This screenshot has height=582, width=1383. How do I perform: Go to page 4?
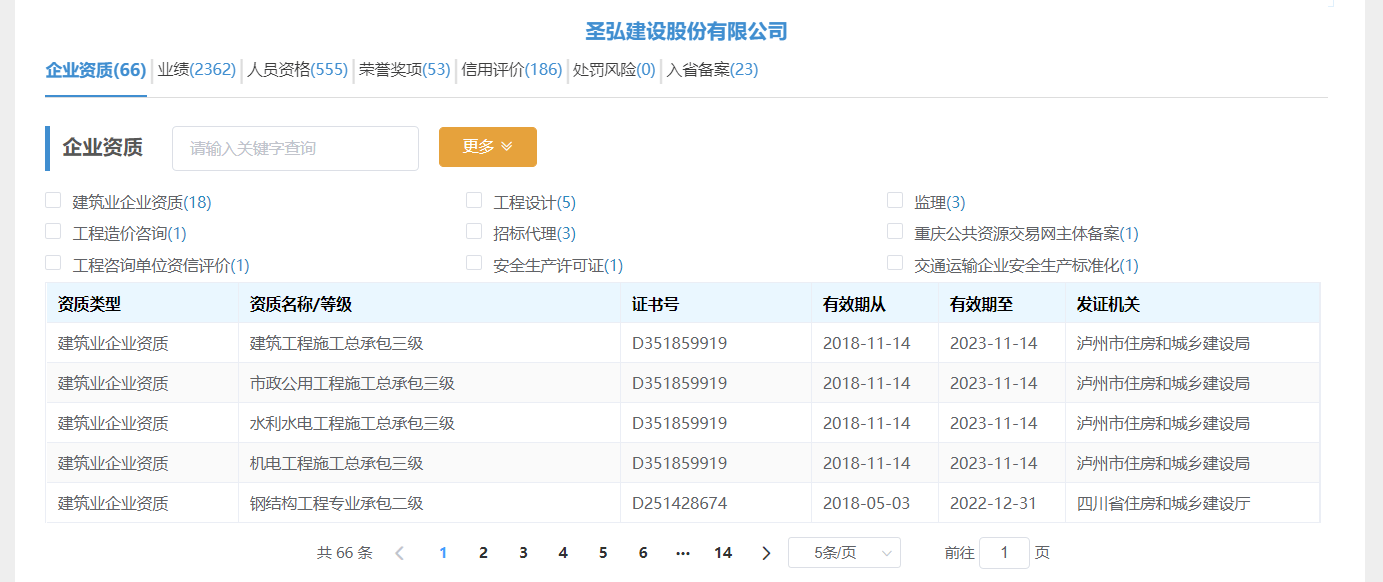563,553
